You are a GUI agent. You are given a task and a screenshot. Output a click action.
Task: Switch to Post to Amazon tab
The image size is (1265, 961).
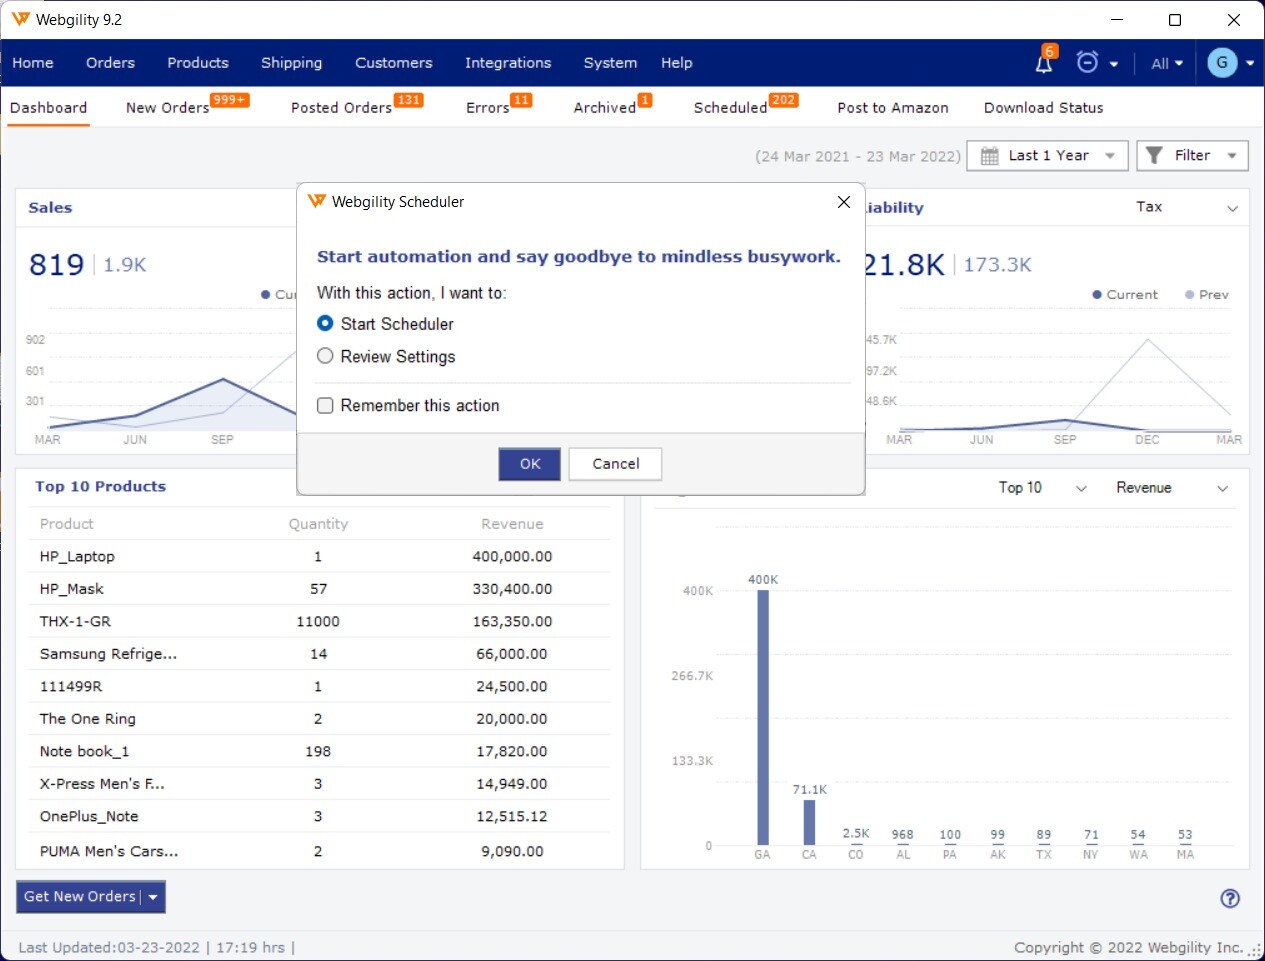pos(893,107)
